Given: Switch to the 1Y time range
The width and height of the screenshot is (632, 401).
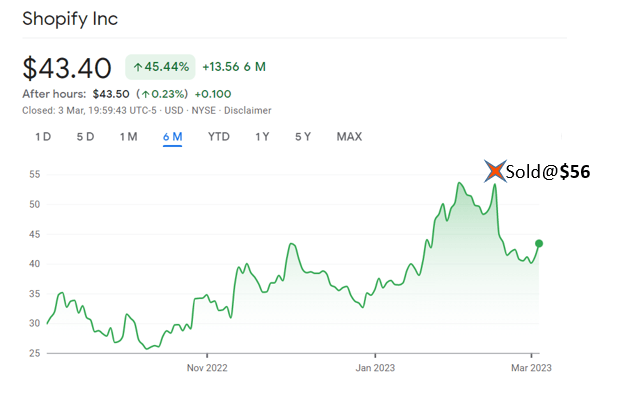Looking at the screenshot, I should (262, 136).
